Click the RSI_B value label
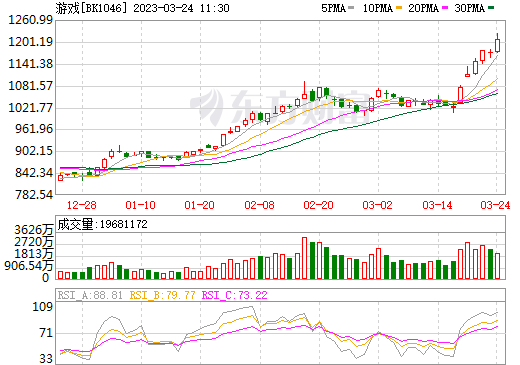Screen dimensions: 520x365 click(x=162, y=295)
